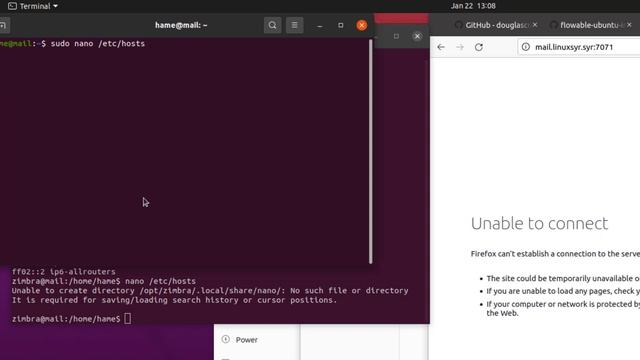This screenshot has height=360, width=640.
Task: Reload the Firefox page
Action: pyautogui.click(x=479, y=47)
